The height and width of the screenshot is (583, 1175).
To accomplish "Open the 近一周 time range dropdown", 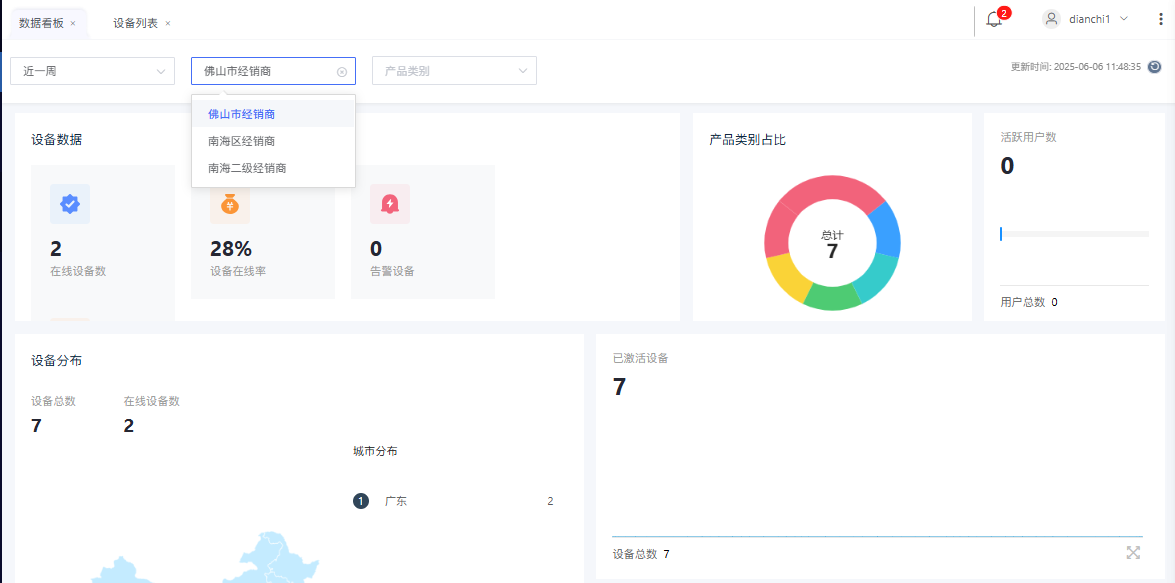I will 92,71.
